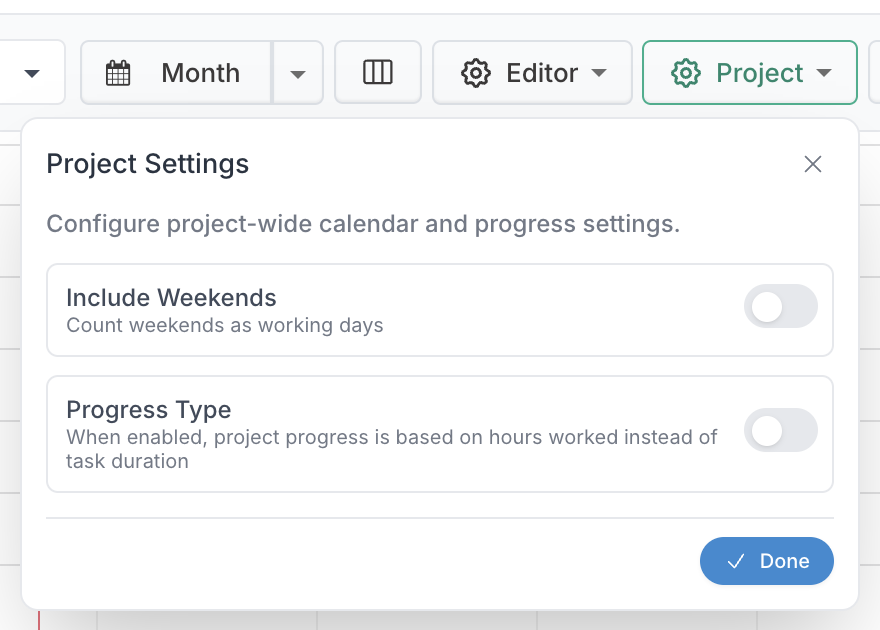Click the Progress Type label text
This screenshot has height=630, width=880.
[x=148, y=409]
